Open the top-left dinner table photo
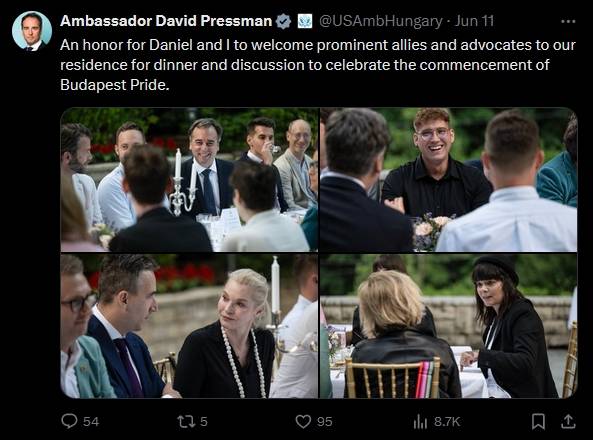 coord(189,180)
